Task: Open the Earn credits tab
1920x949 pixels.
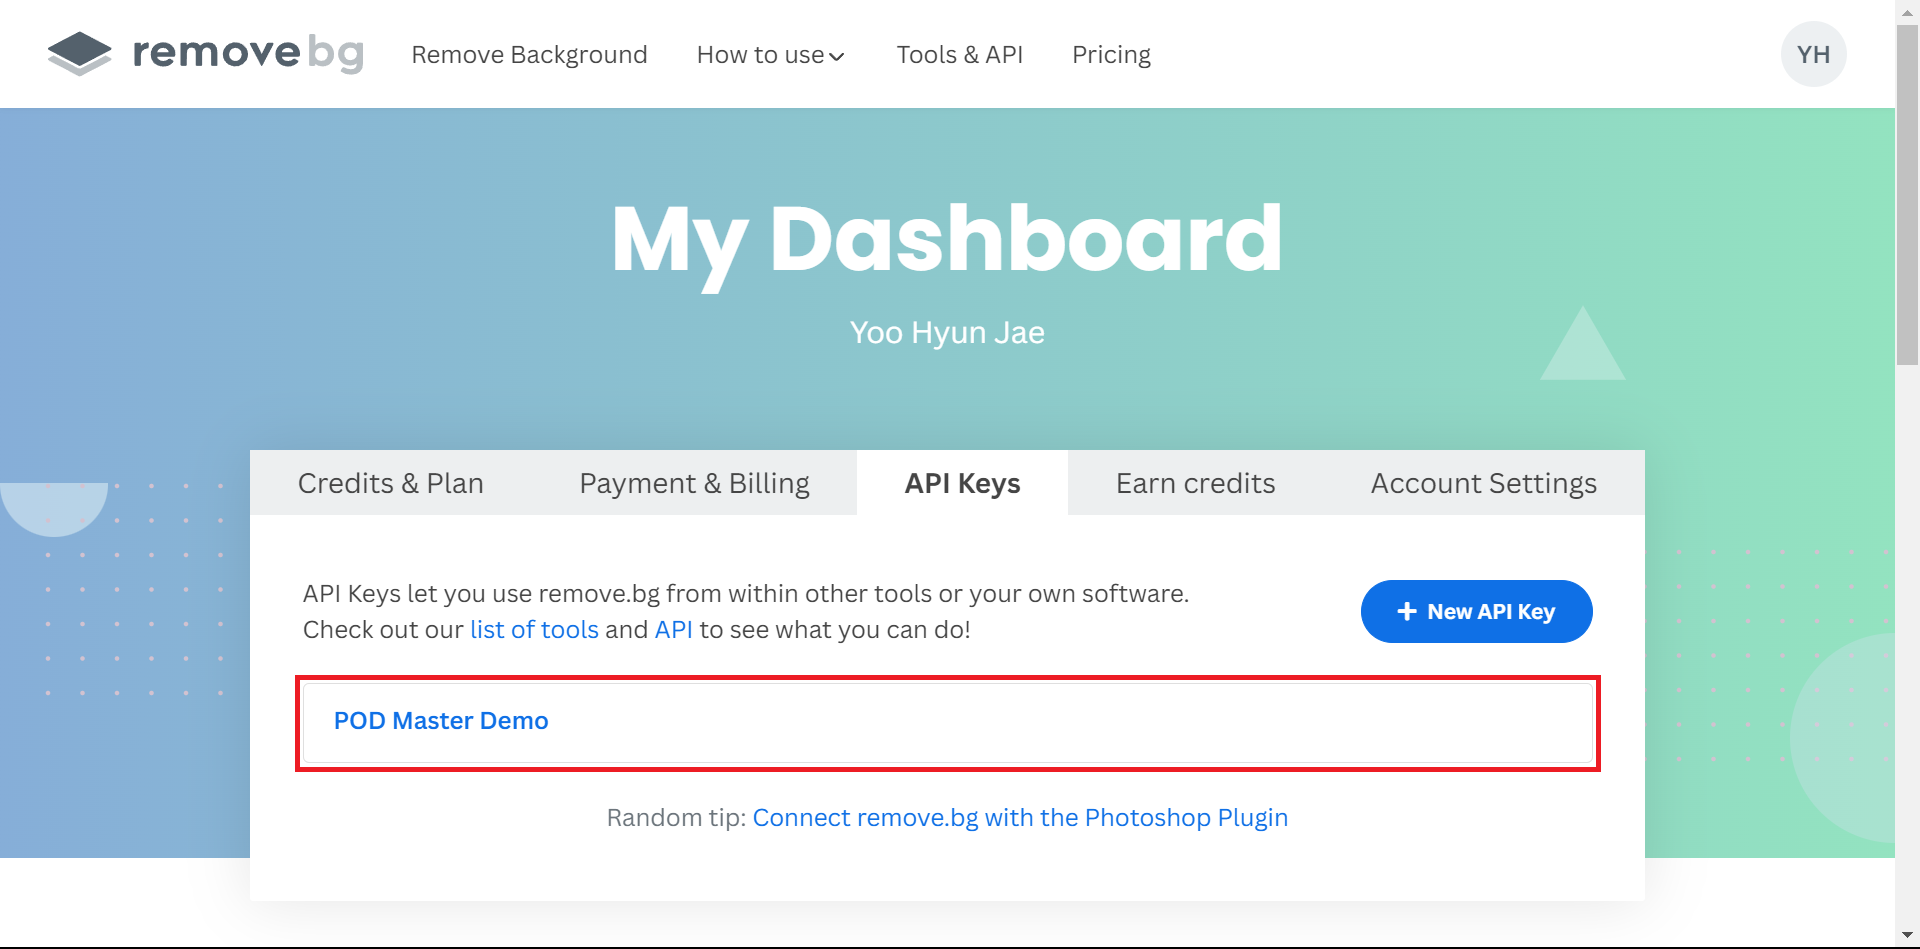Action: [x=1195, y=483]
